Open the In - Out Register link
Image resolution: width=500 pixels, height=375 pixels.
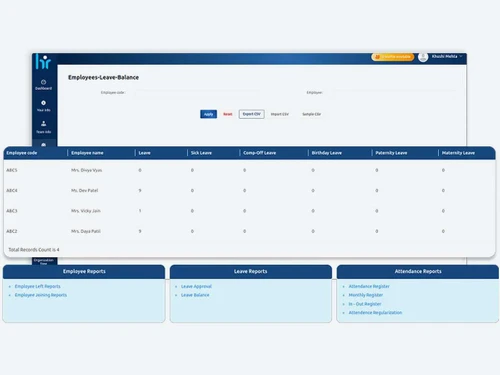point(365,304)
